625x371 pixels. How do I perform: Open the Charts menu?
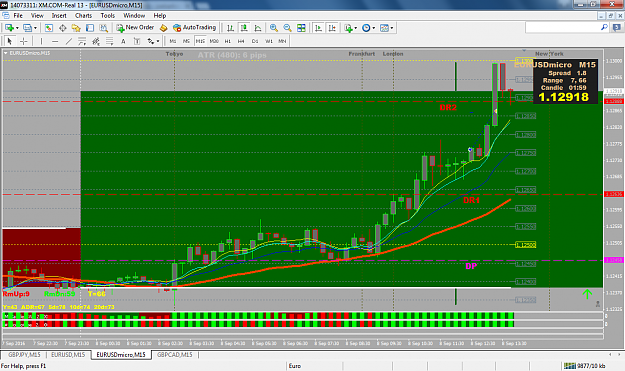pyautogui.click(x=83, y=16)
